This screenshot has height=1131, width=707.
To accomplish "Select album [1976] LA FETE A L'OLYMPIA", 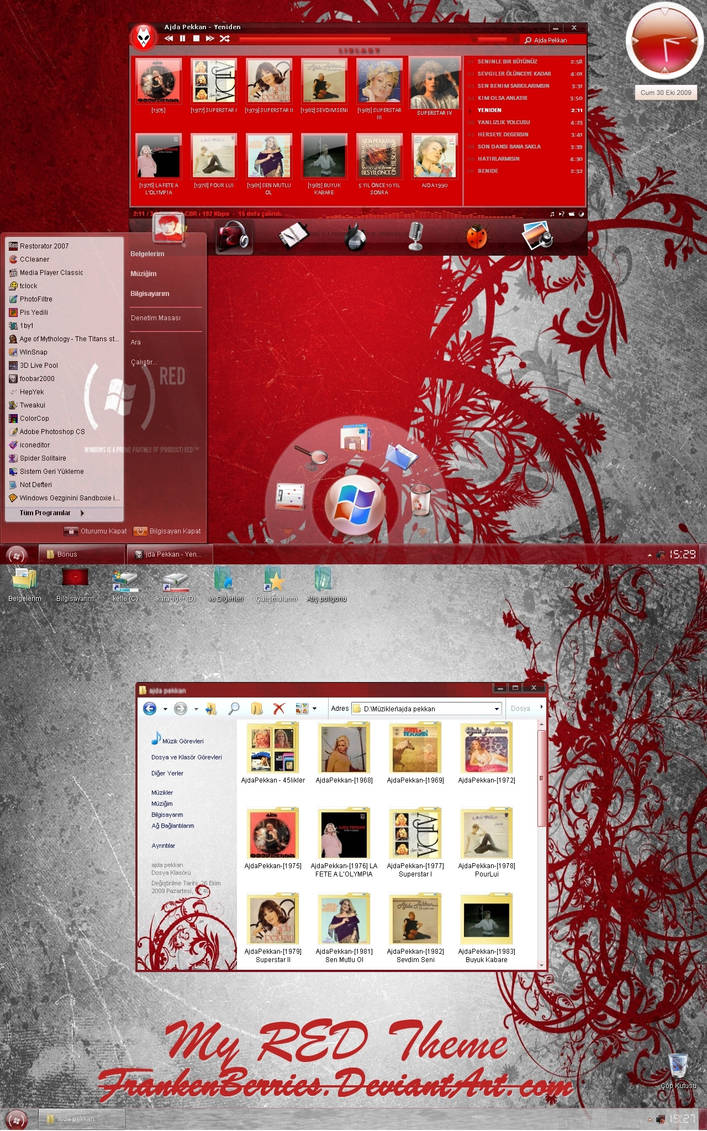I will [158, 165].
